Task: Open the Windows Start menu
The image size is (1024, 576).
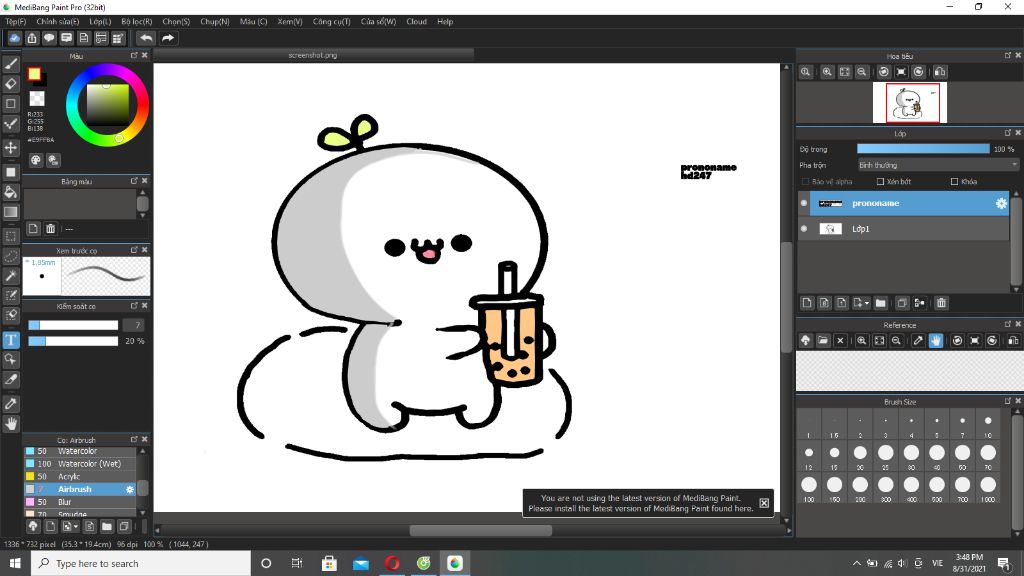Action: coord(15,563)
